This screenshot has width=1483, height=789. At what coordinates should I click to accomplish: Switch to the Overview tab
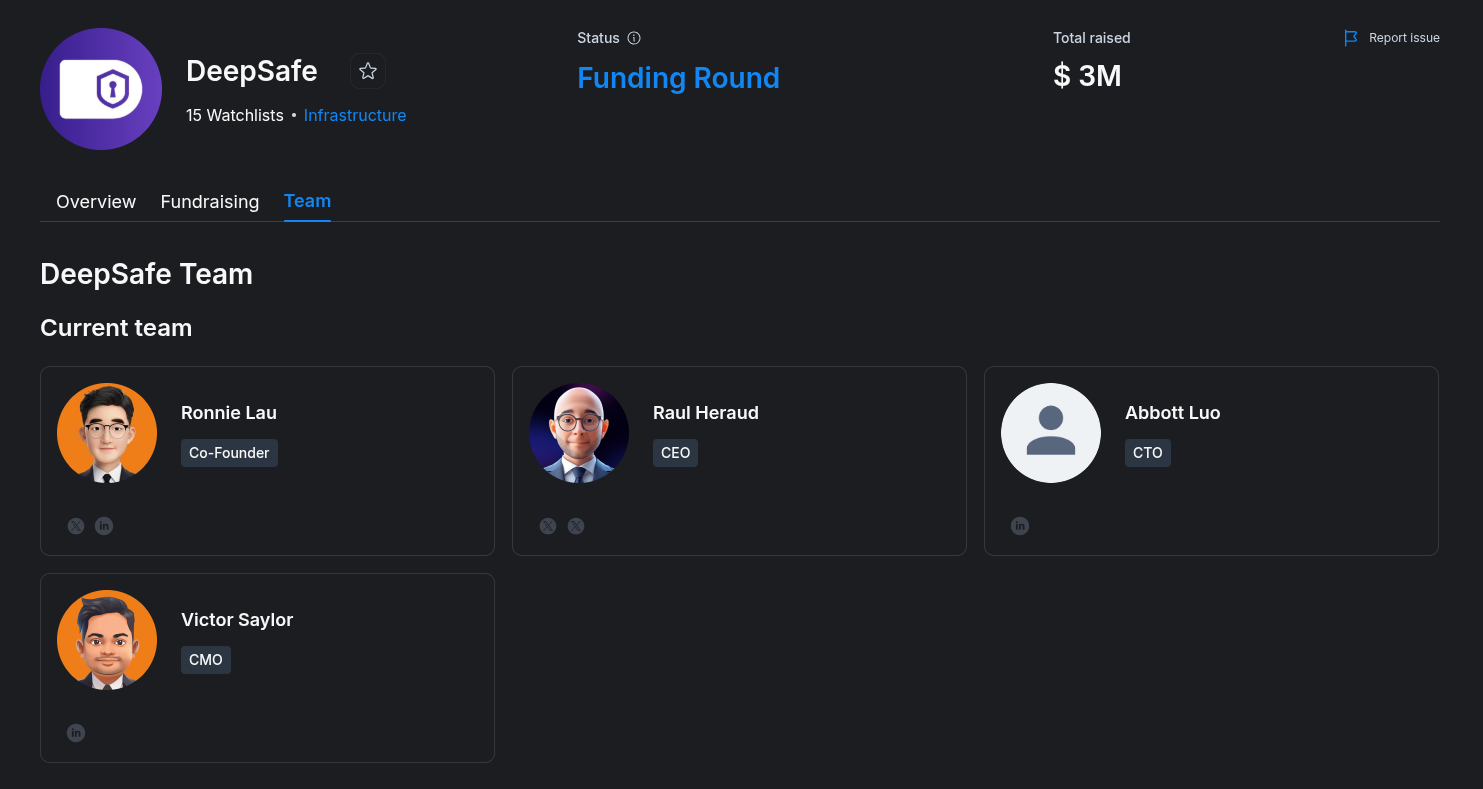tap(96, 202)
